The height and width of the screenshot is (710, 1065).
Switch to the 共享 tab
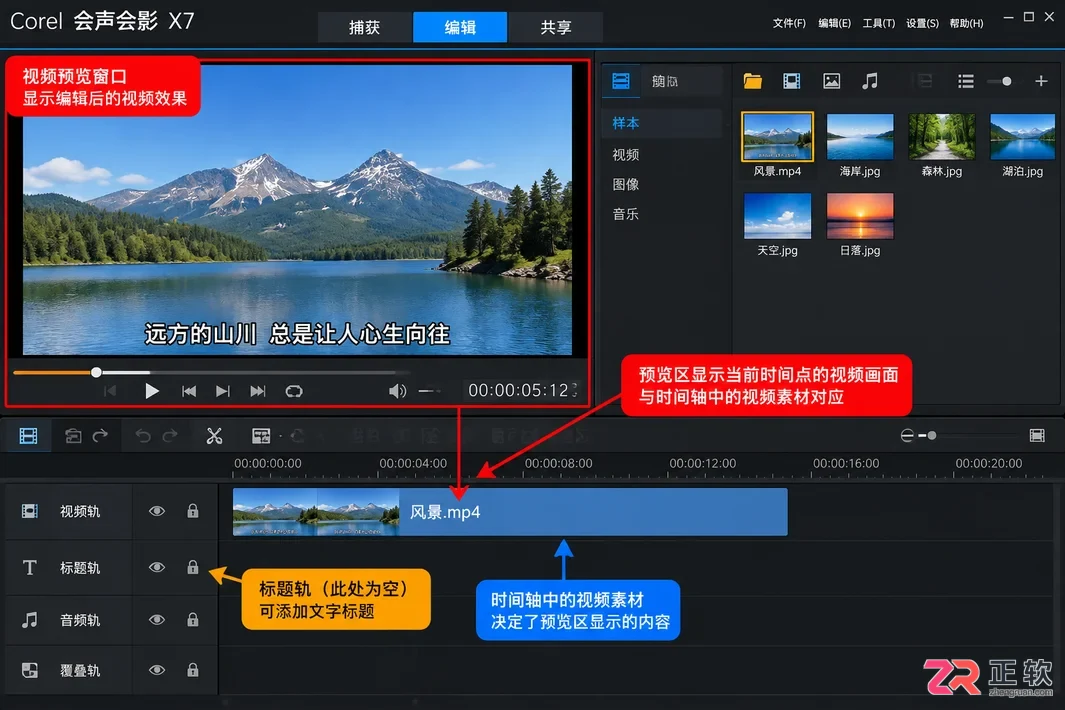click(556, 27)
